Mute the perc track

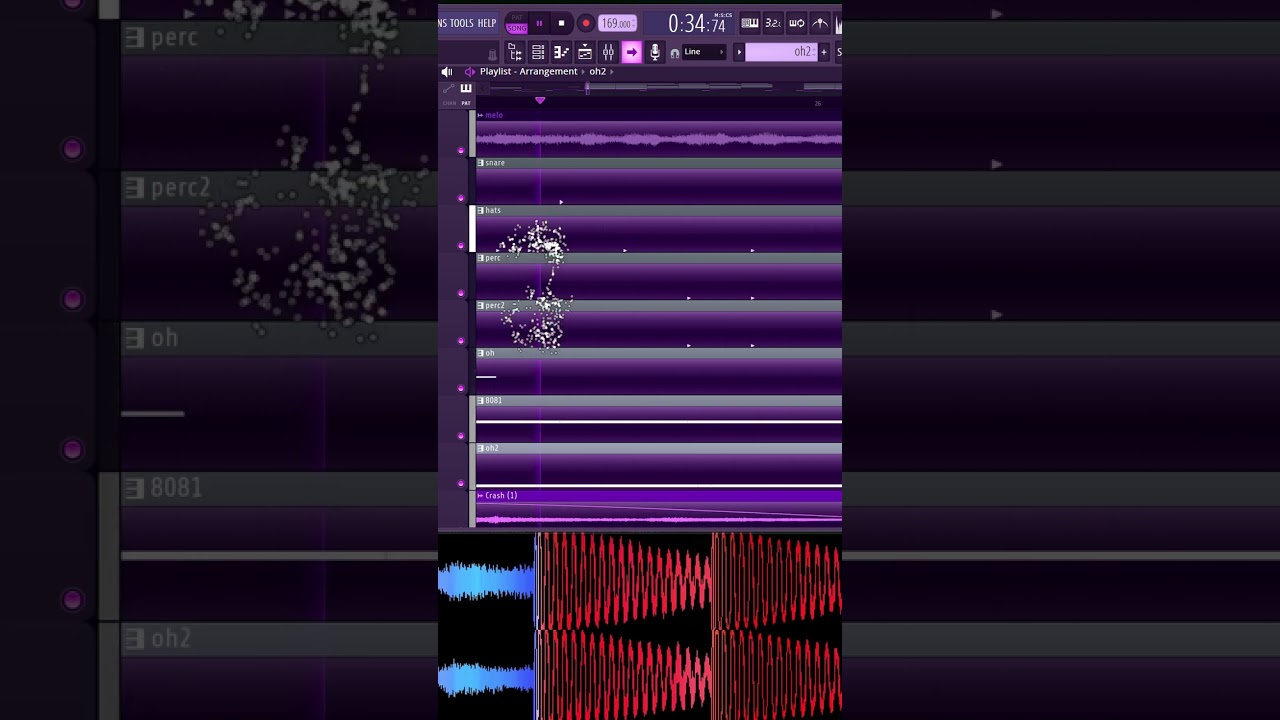[461, 293]
